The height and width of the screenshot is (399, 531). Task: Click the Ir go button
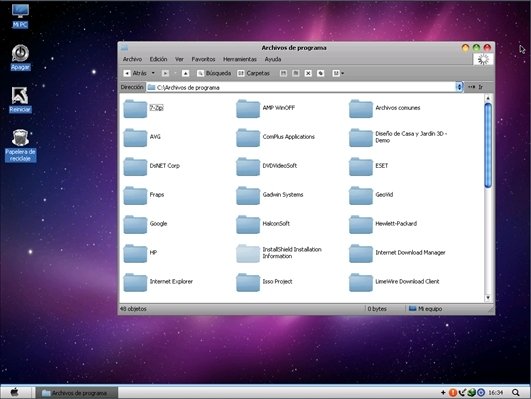(476, 87)
